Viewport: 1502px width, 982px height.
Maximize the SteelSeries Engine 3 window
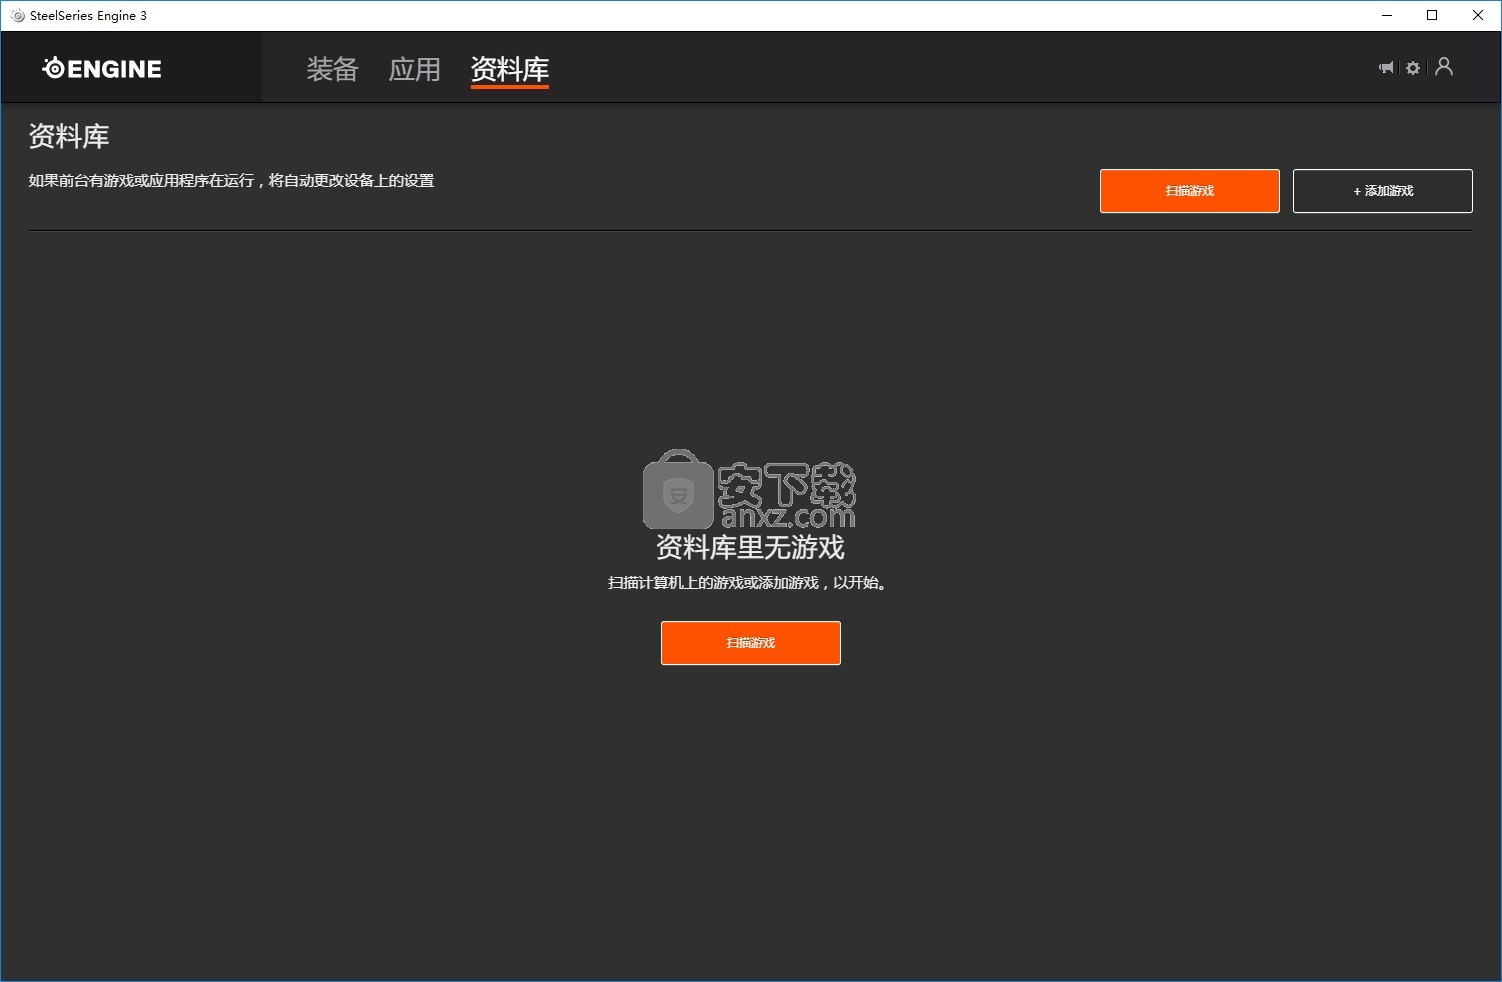tap(1432, 15)
